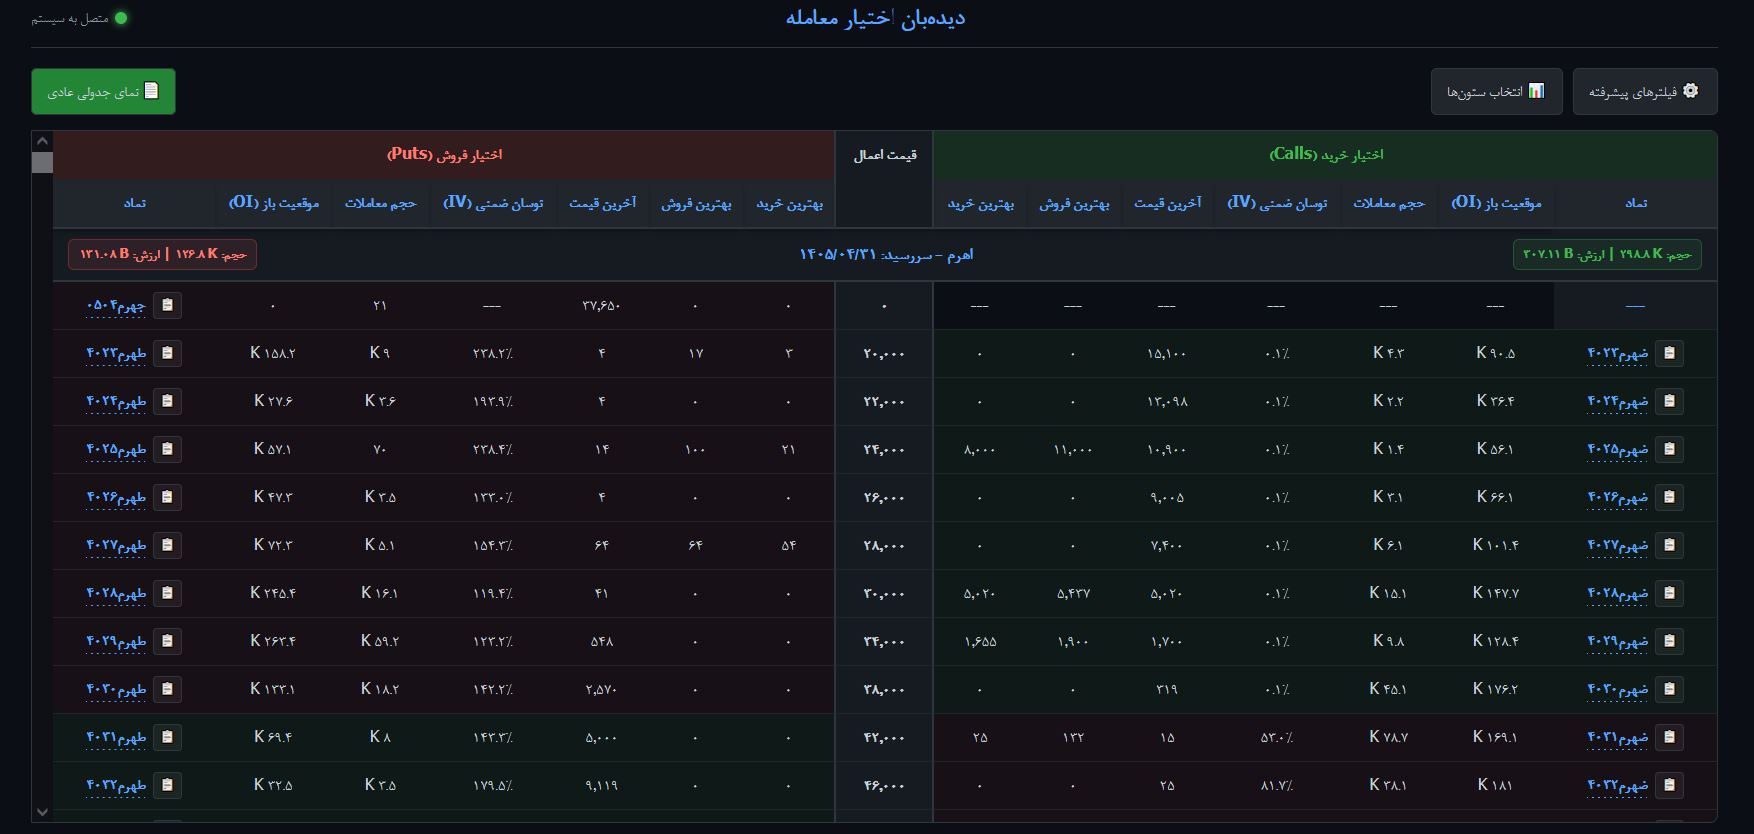The height and width of the screenshot is (834, 1754).
Task: Click the note icon beside put symbol طهرم۴۰۲۷
Action: pos(167,545)
